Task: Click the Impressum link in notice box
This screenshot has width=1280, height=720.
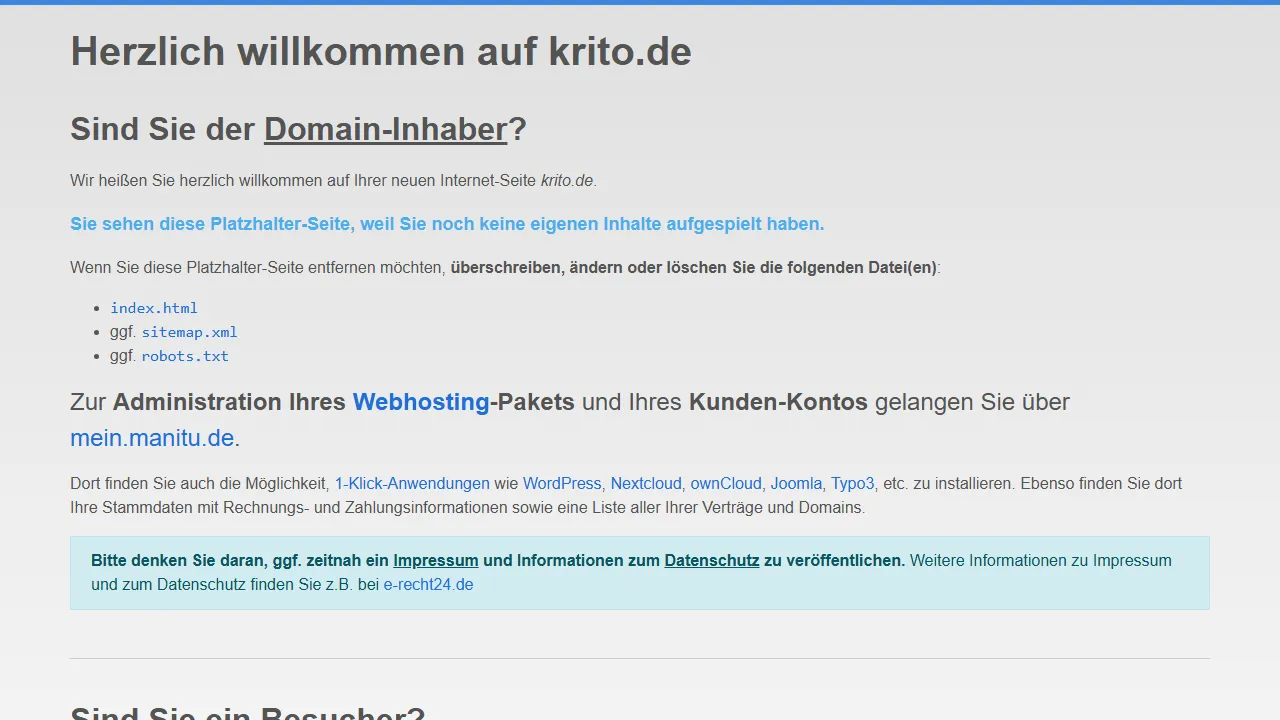Action: [x=436, y=561]
